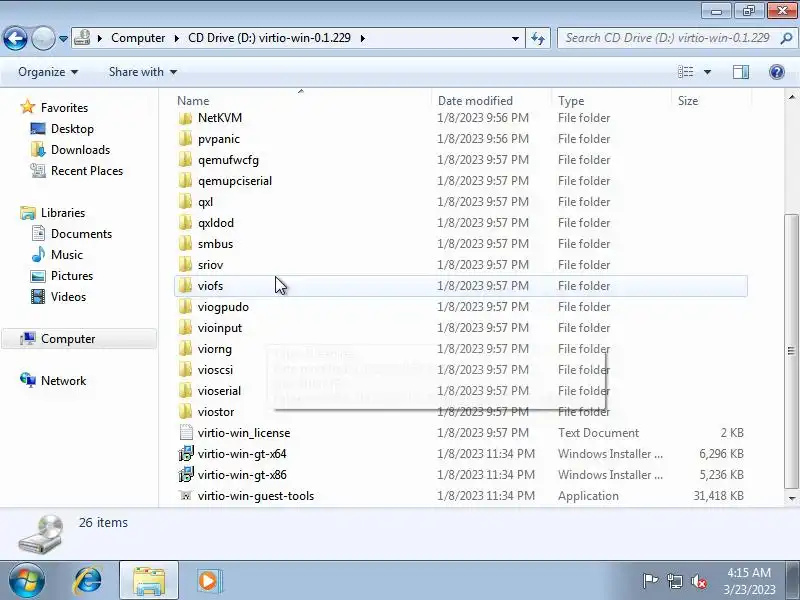Open Downloads in navigation pane
Image resolution: width=800 pixels, height=600 pixels.
[80, 149]
